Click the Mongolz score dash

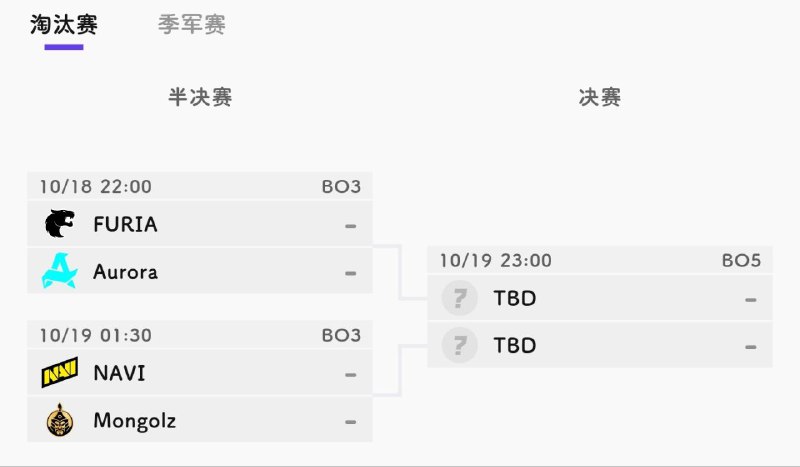pyautogui.click(x=350, y=421)
